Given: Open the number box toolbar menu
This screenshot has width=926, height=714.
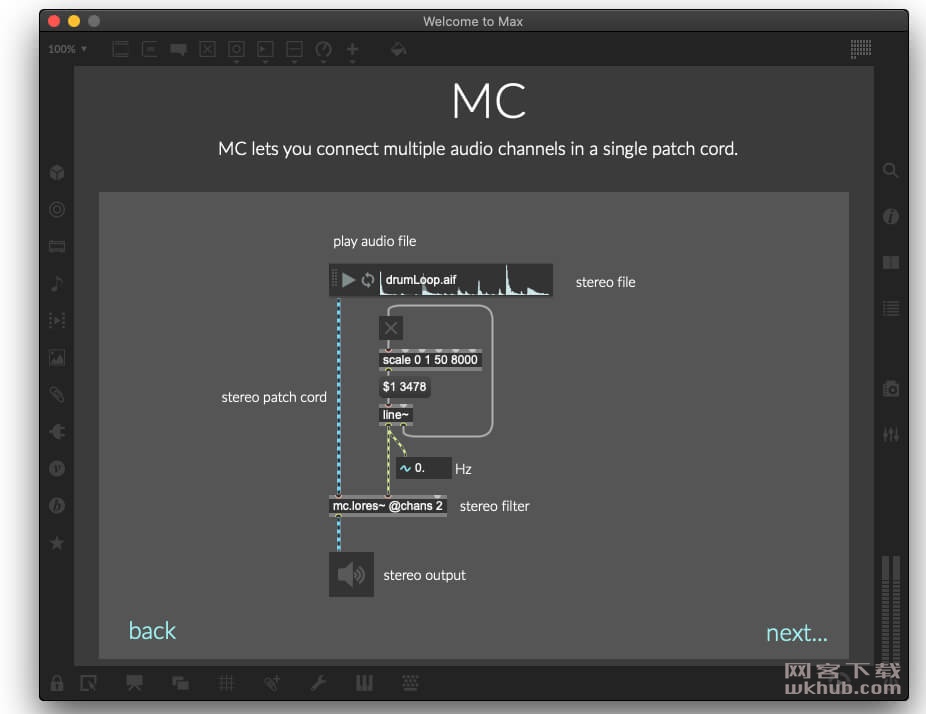Looking at the screenshot, I should coord(265,50).
